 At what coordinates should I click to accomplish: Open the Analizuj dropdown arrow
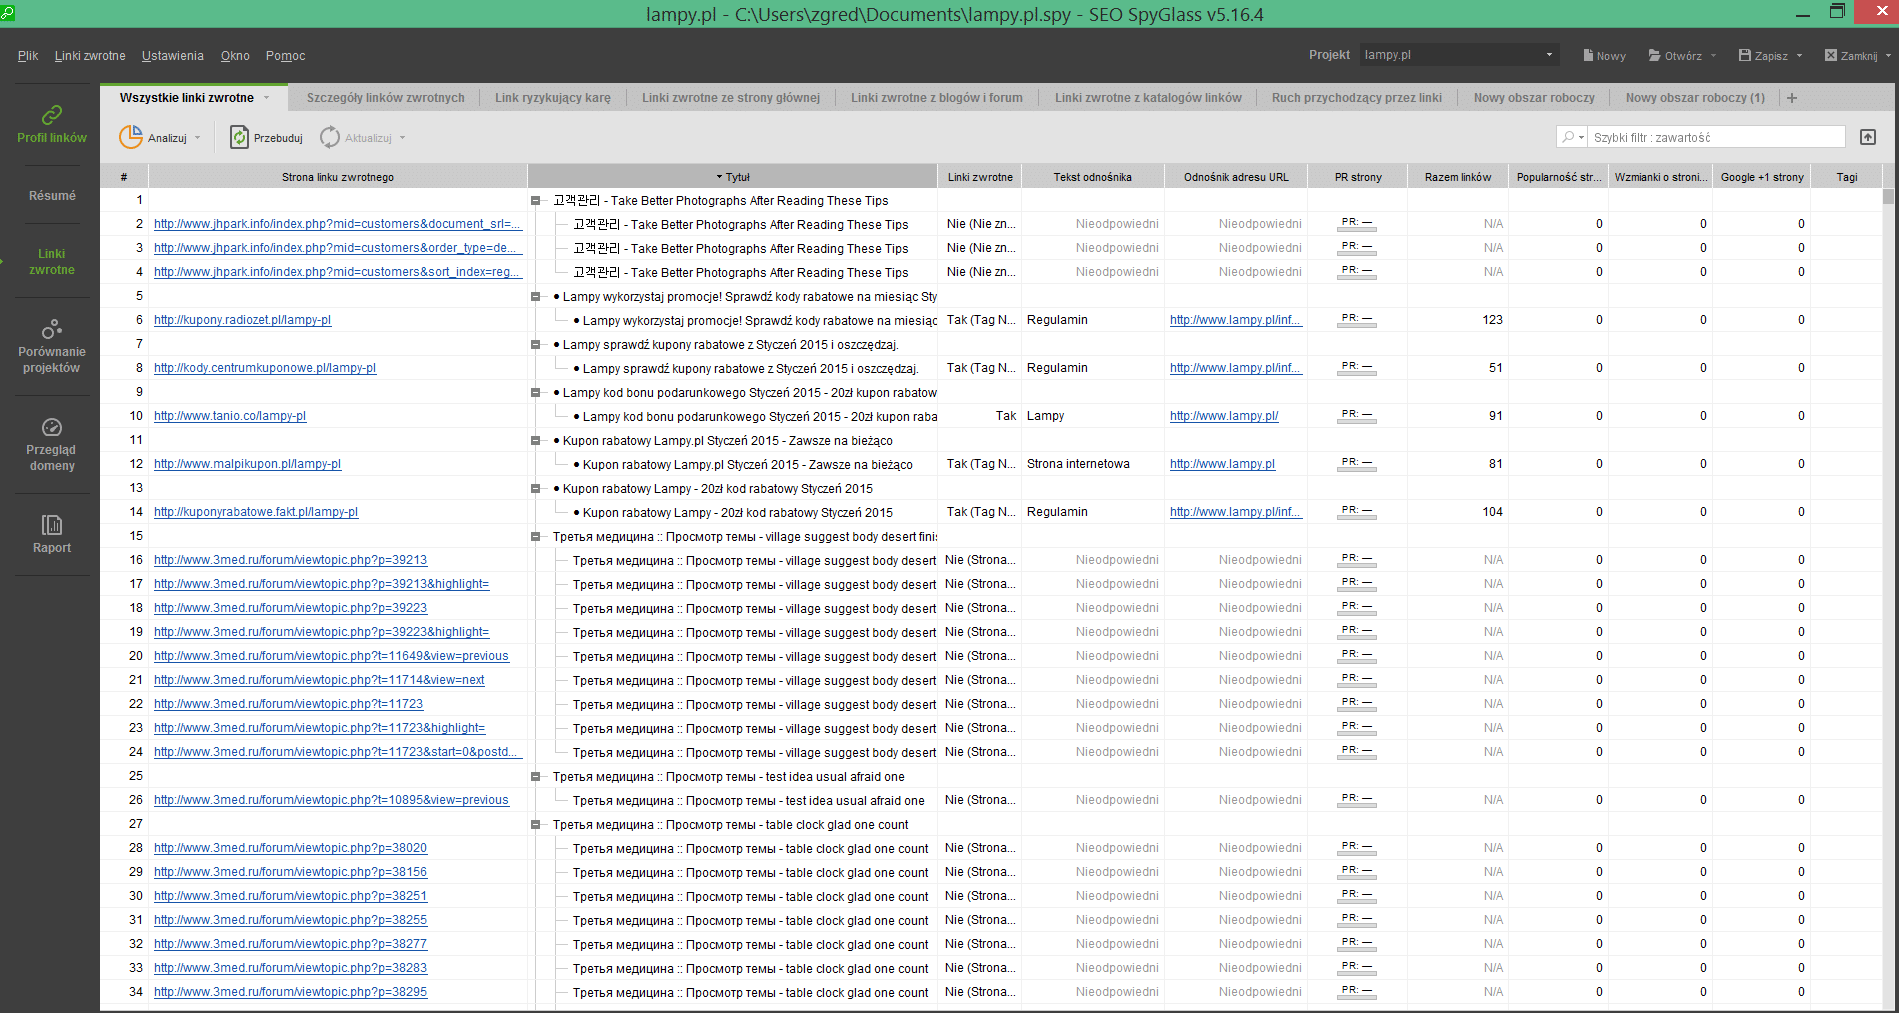click(198, 138)
